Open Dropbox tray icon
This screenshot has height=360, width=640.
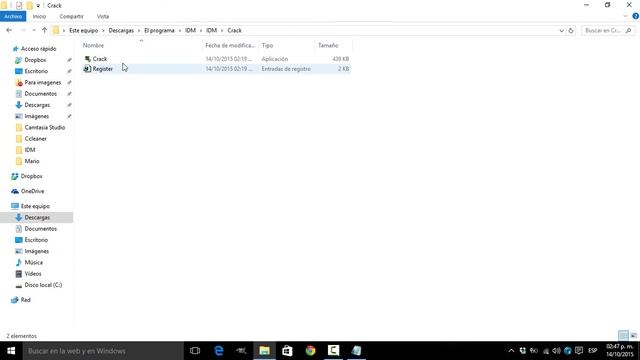(522, 351)
